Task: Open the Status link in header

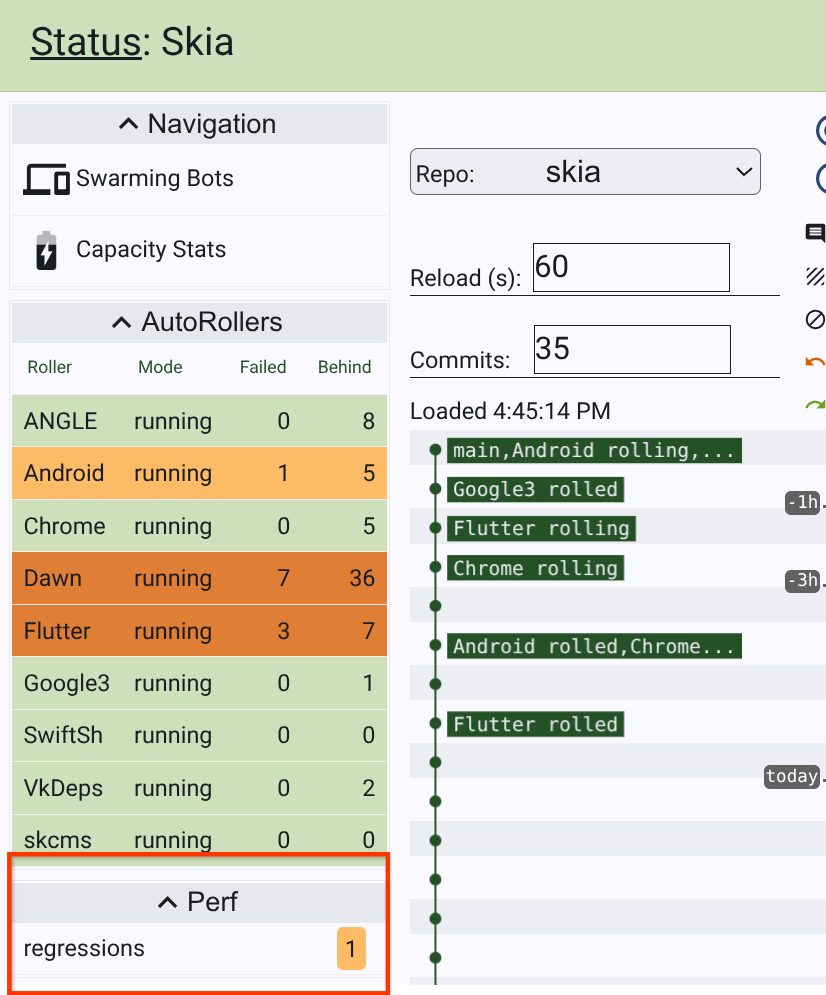Action: (x=86, y=42)
